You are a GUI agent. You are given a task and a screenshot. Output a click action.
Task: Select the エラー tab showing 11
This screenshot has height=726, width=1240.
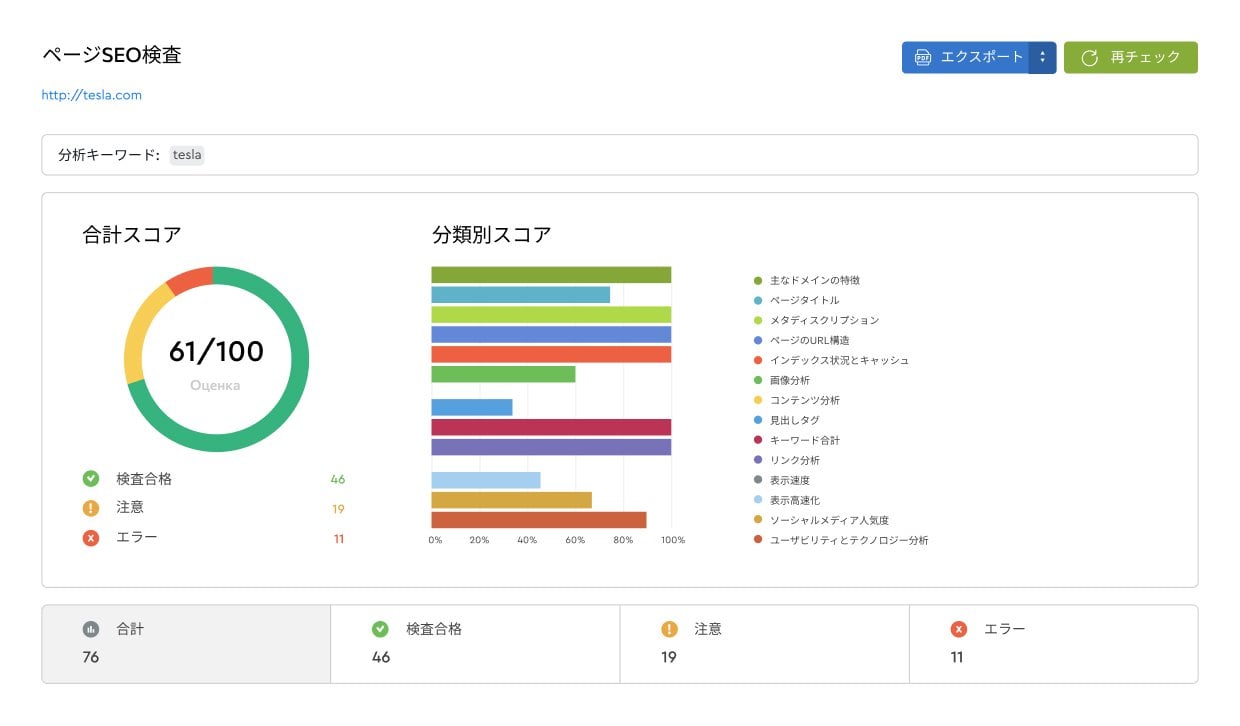1054,644
